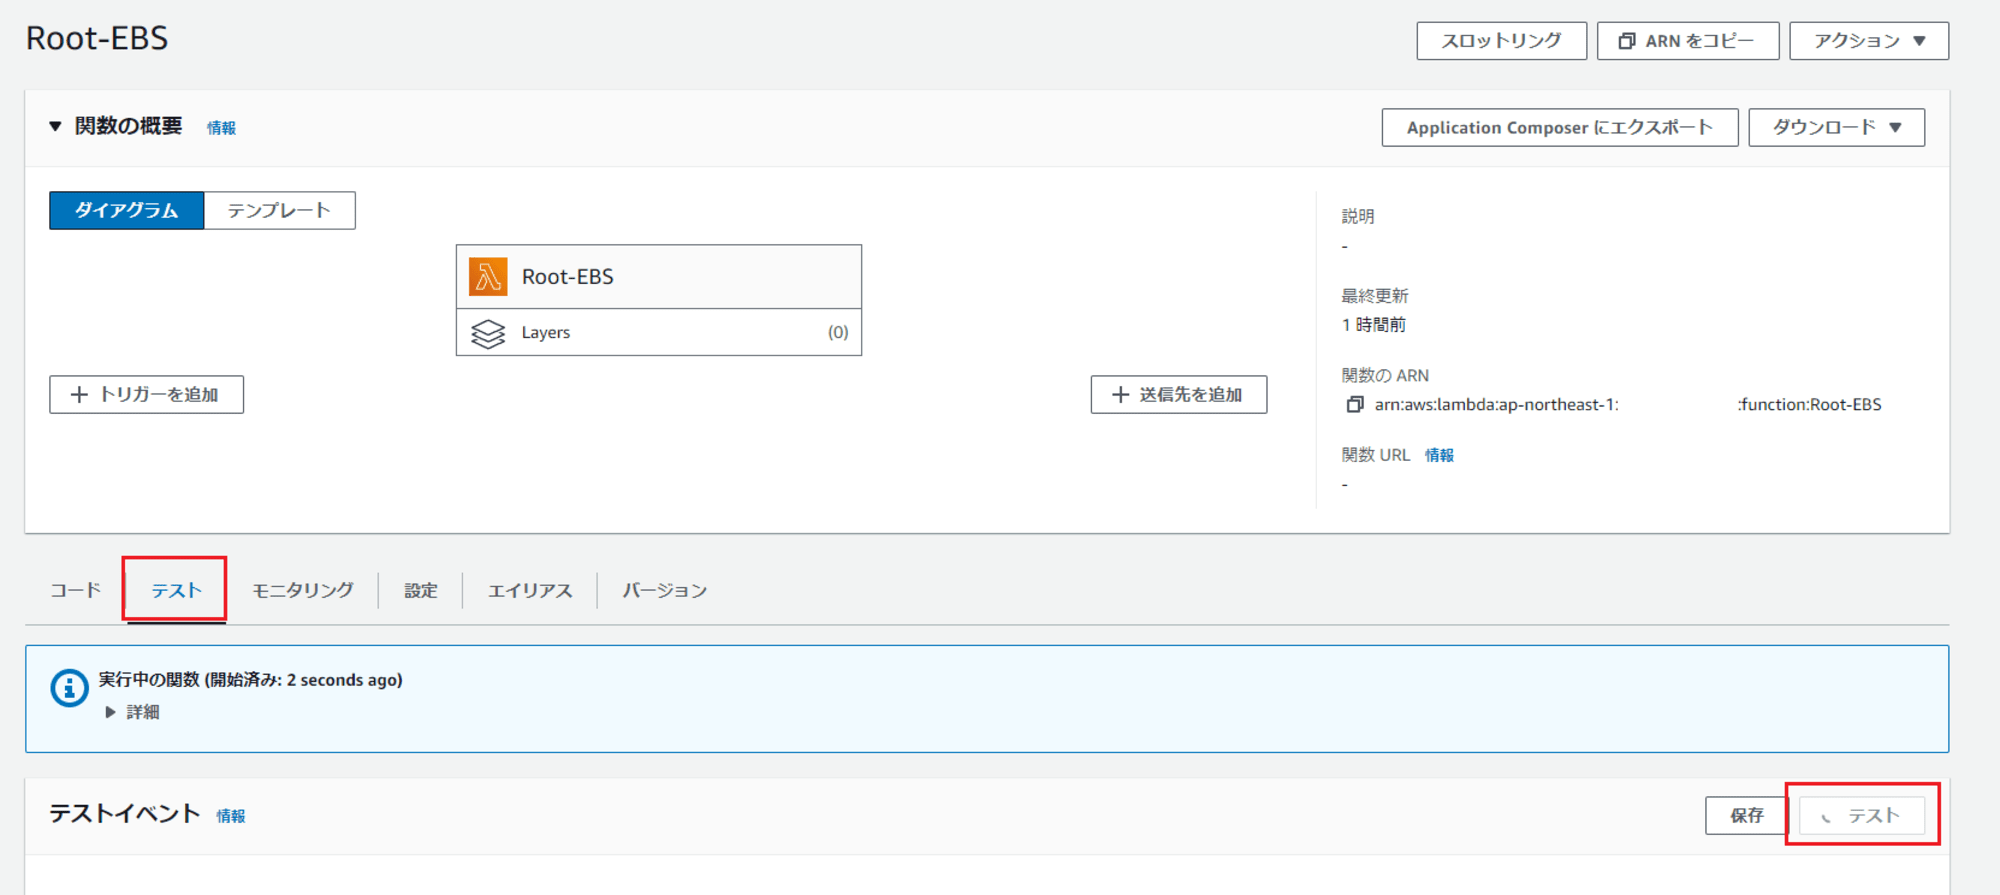Click the ARN をコピー button
Viewport: 2000px width, 895px height.
pyautogui.click(x=1688, y=41)
